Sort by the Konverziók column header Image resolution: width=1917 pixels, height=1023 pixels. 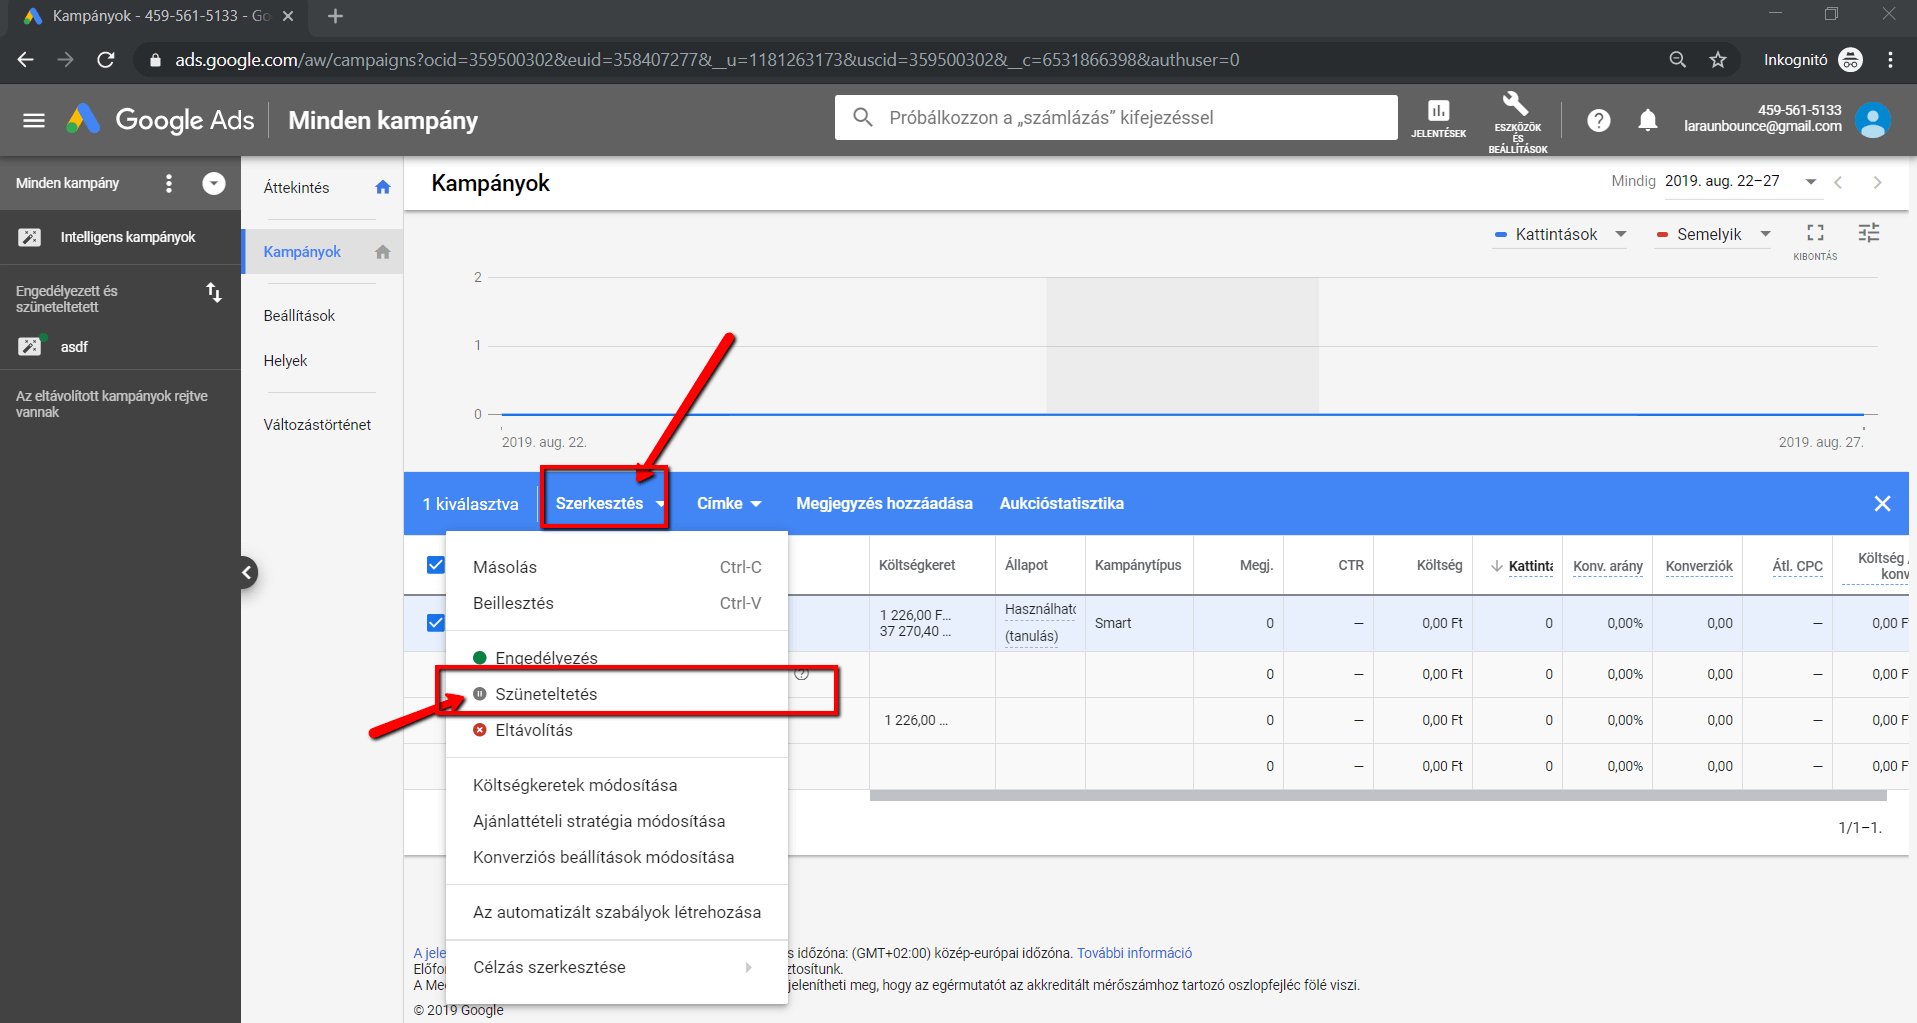click(x=1699, y=566)
